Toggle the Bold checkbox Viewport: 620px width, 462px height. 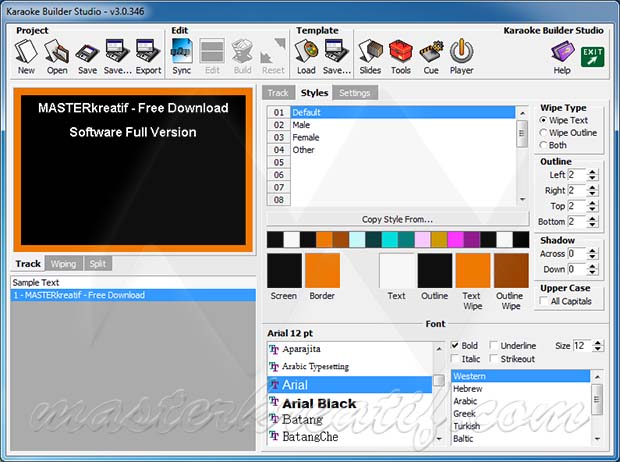[x=455, y=345]
